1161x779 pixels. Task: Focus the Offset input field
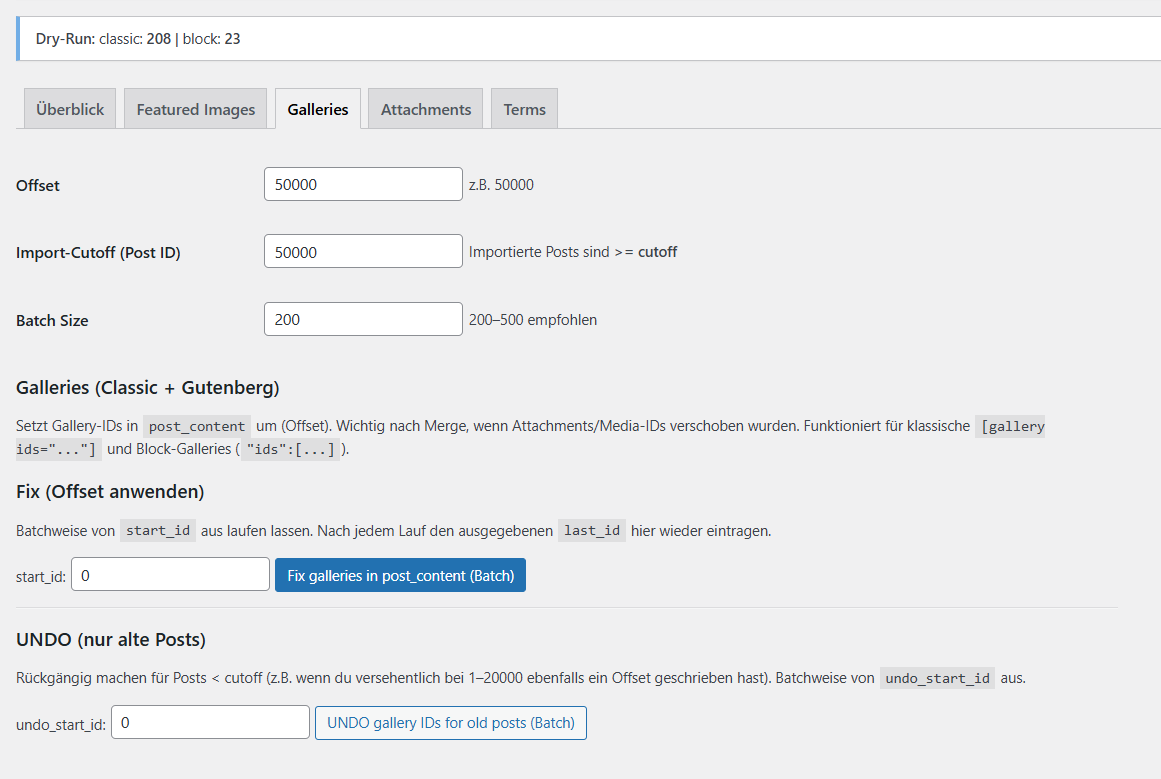tap(363, 184)
